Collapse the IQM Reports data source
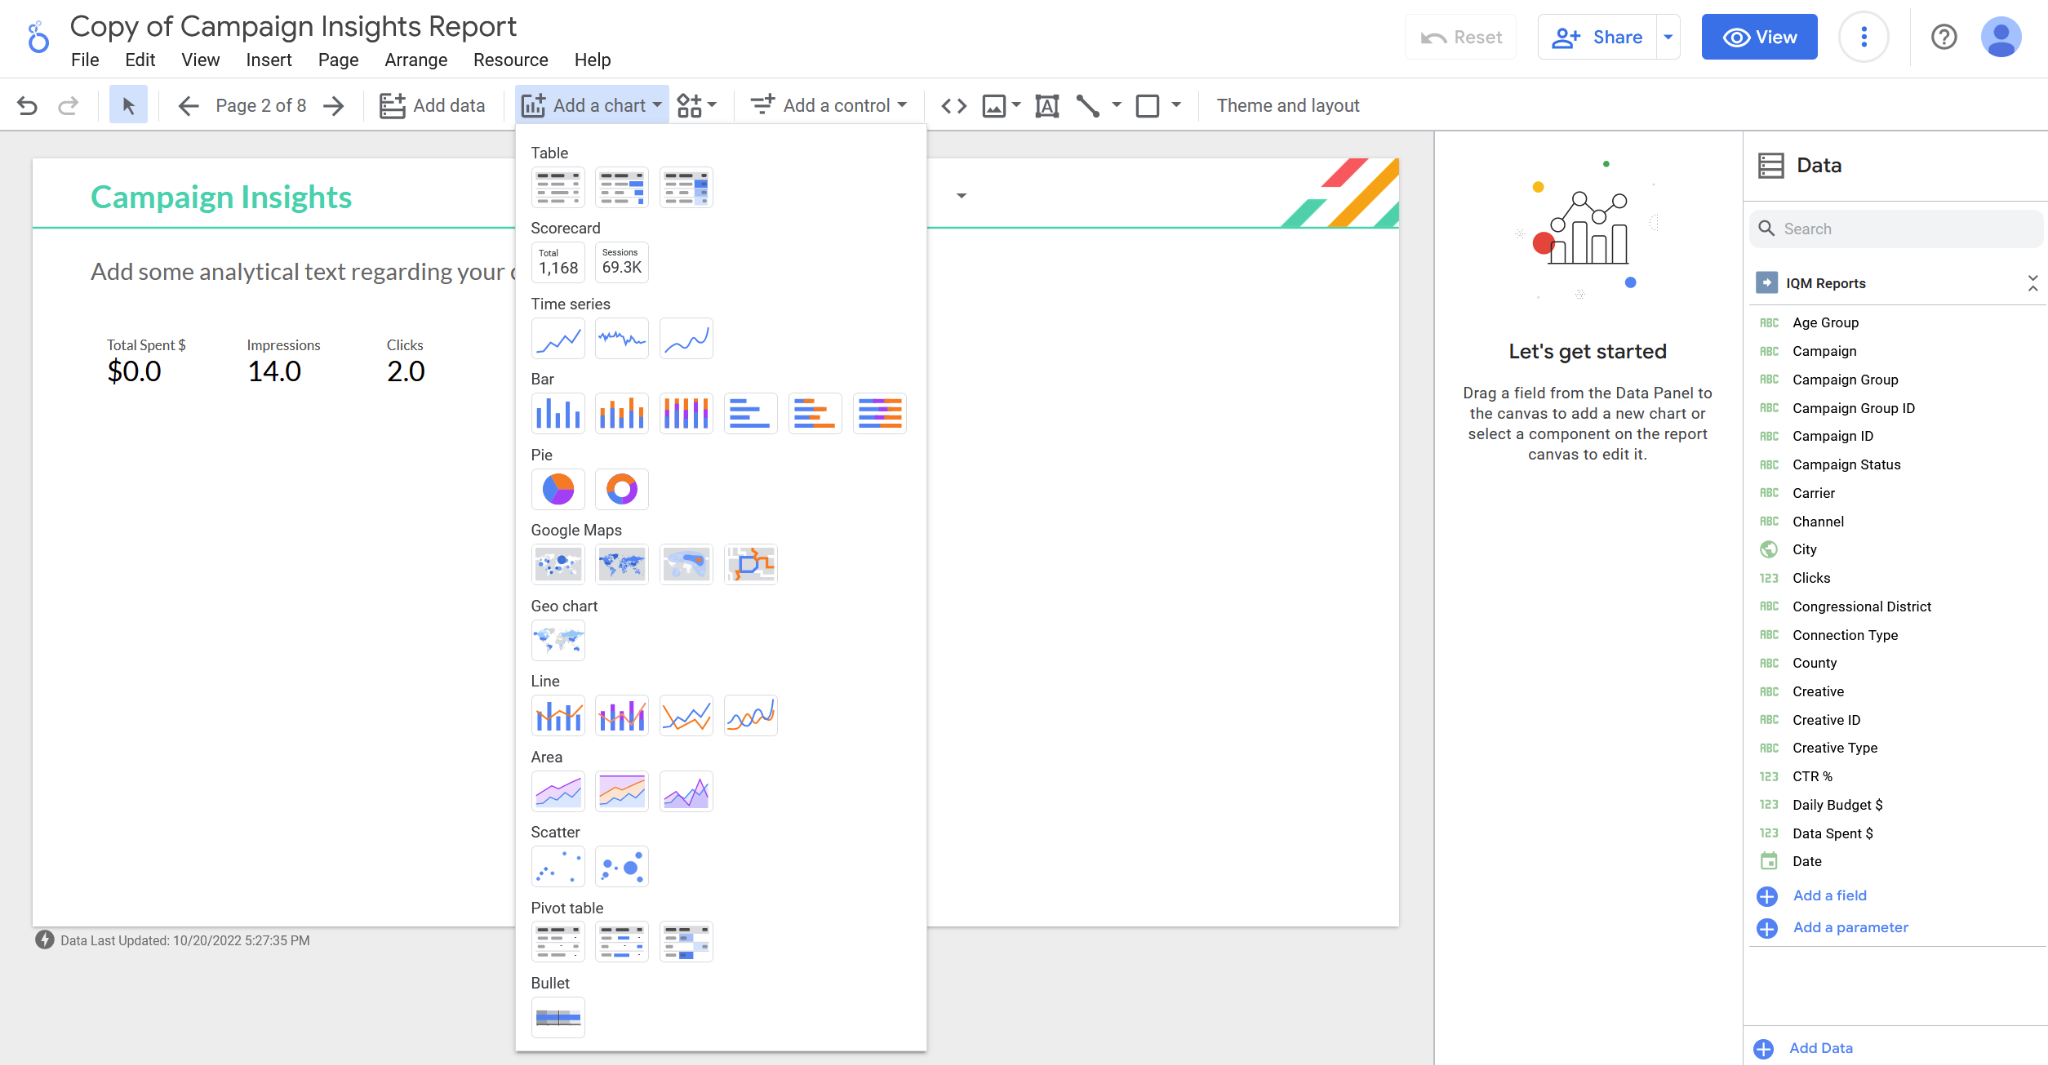 pos(2032,283)
